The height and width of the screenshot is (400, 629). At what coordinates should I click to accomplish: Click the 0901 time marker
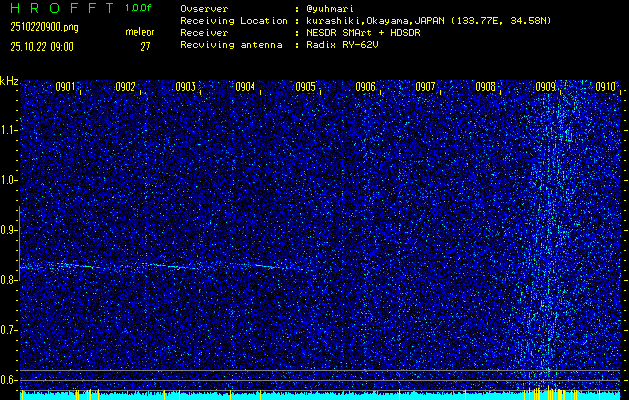(66, 87)
